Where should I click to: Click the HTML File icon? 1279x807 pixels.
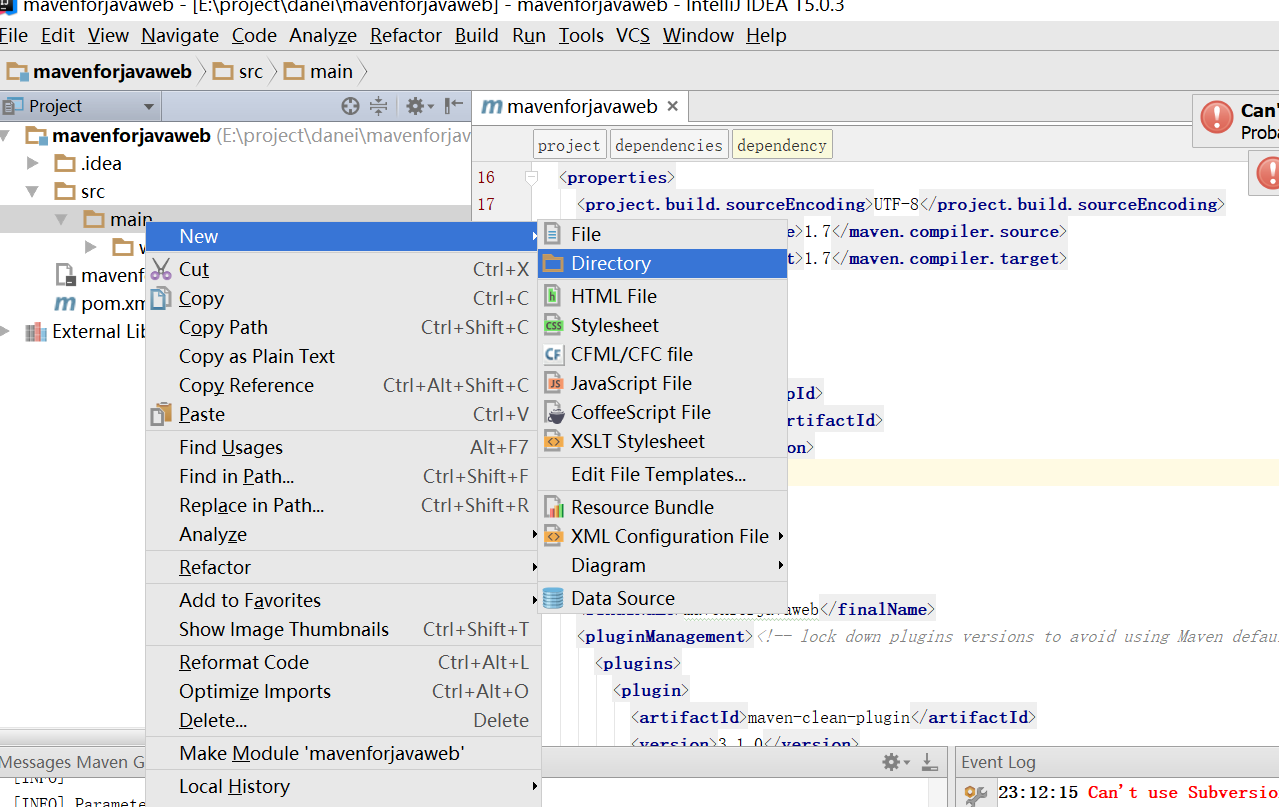tap(553, 296)
